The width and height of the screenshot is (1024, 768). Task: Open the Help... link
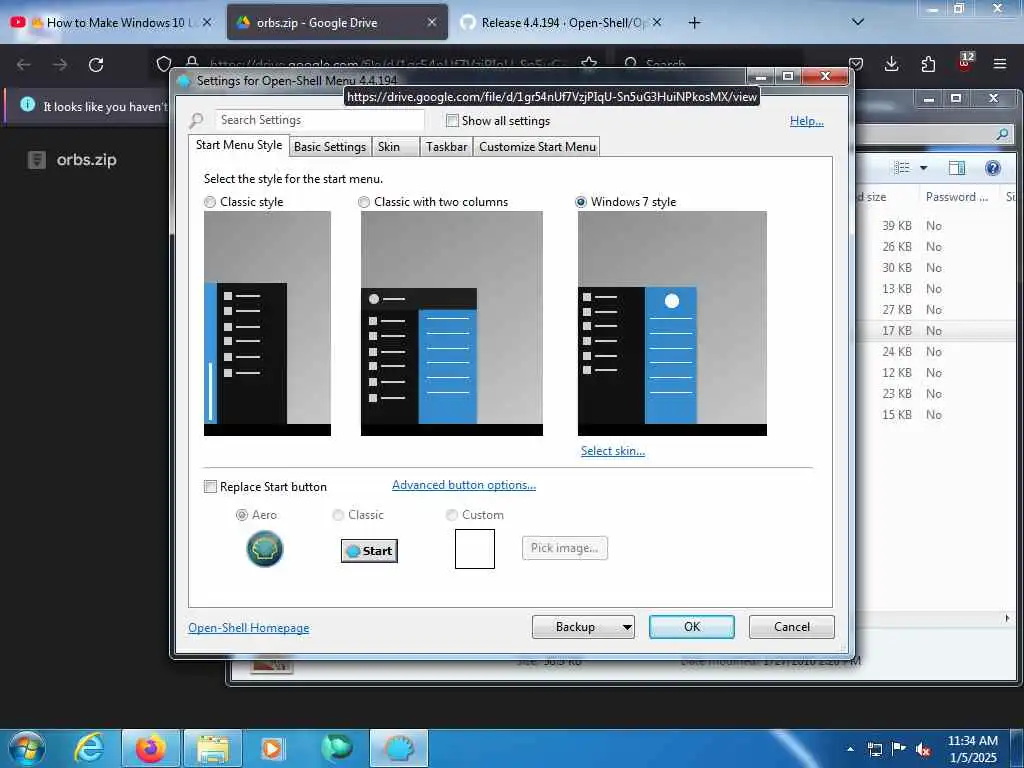tap(807, 121)
